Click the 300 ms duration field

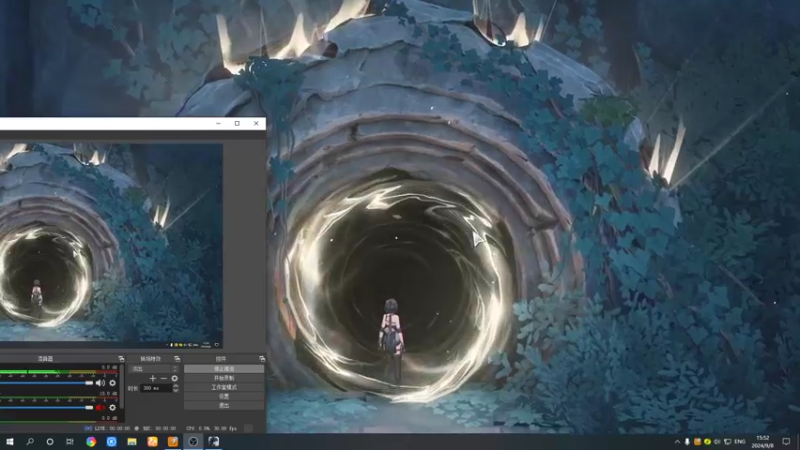[x=156, y=388]
